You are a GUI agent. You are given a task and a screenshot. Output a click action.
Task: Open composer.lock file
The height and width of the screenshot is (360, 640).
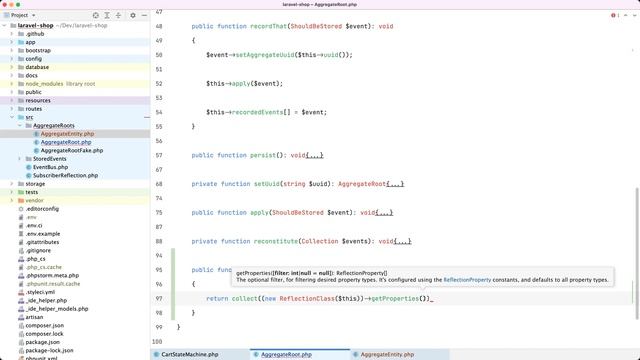click(x=44, y=334)
